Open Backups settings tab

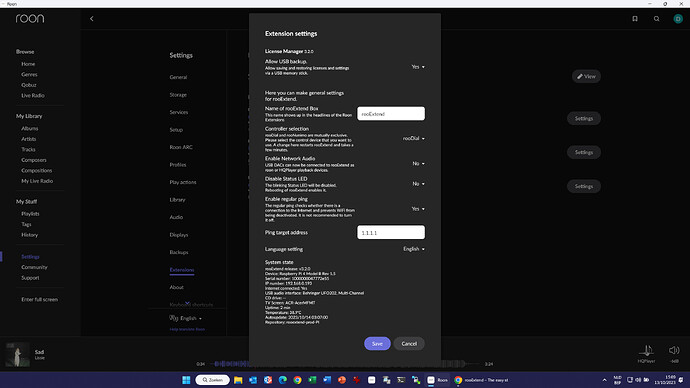179,252
